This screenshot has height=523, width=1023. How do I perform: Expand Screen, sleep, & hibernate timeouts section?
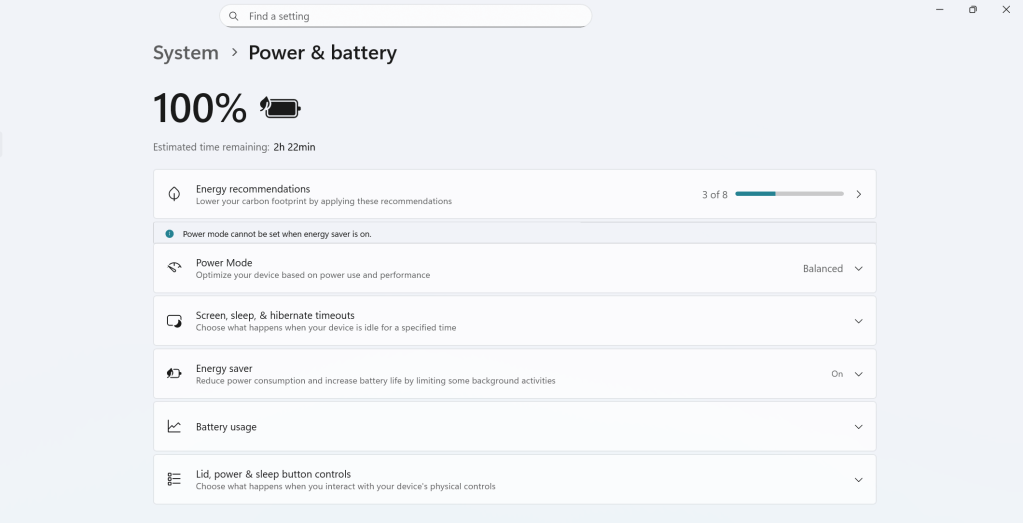point(859,321)
